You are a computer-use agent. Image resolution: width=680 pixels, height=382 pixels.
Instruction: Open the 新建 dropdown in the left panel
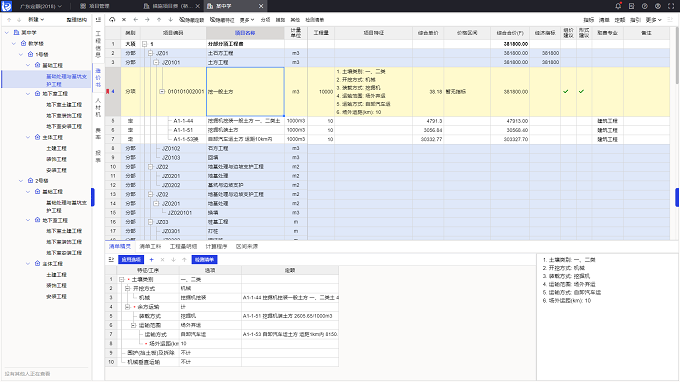(x=36, y=20)
